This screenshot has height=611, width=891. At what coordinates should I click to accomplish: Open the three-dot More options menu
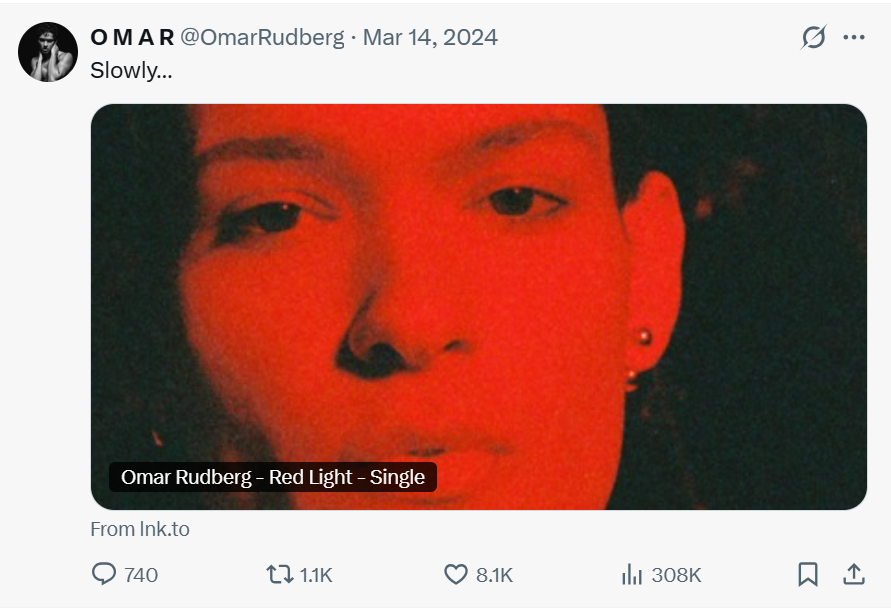pos(853,38)
